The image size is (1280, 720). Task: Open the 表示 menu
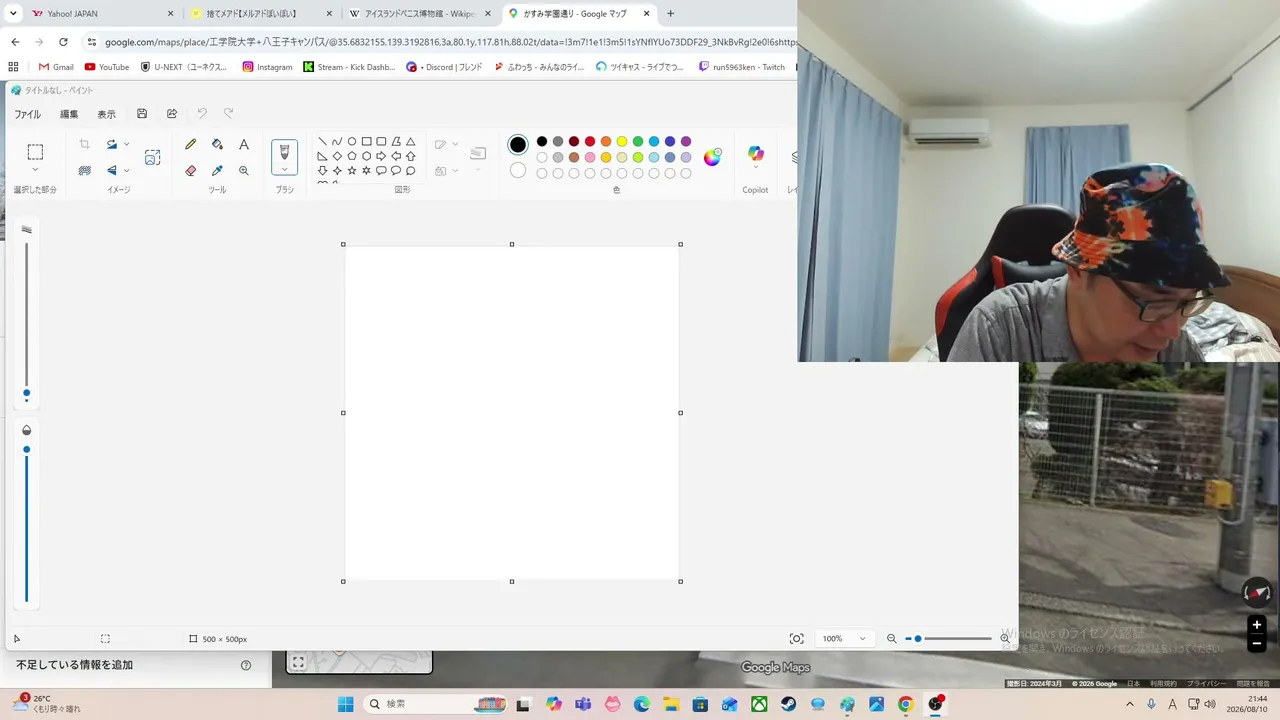click(106, 114)
